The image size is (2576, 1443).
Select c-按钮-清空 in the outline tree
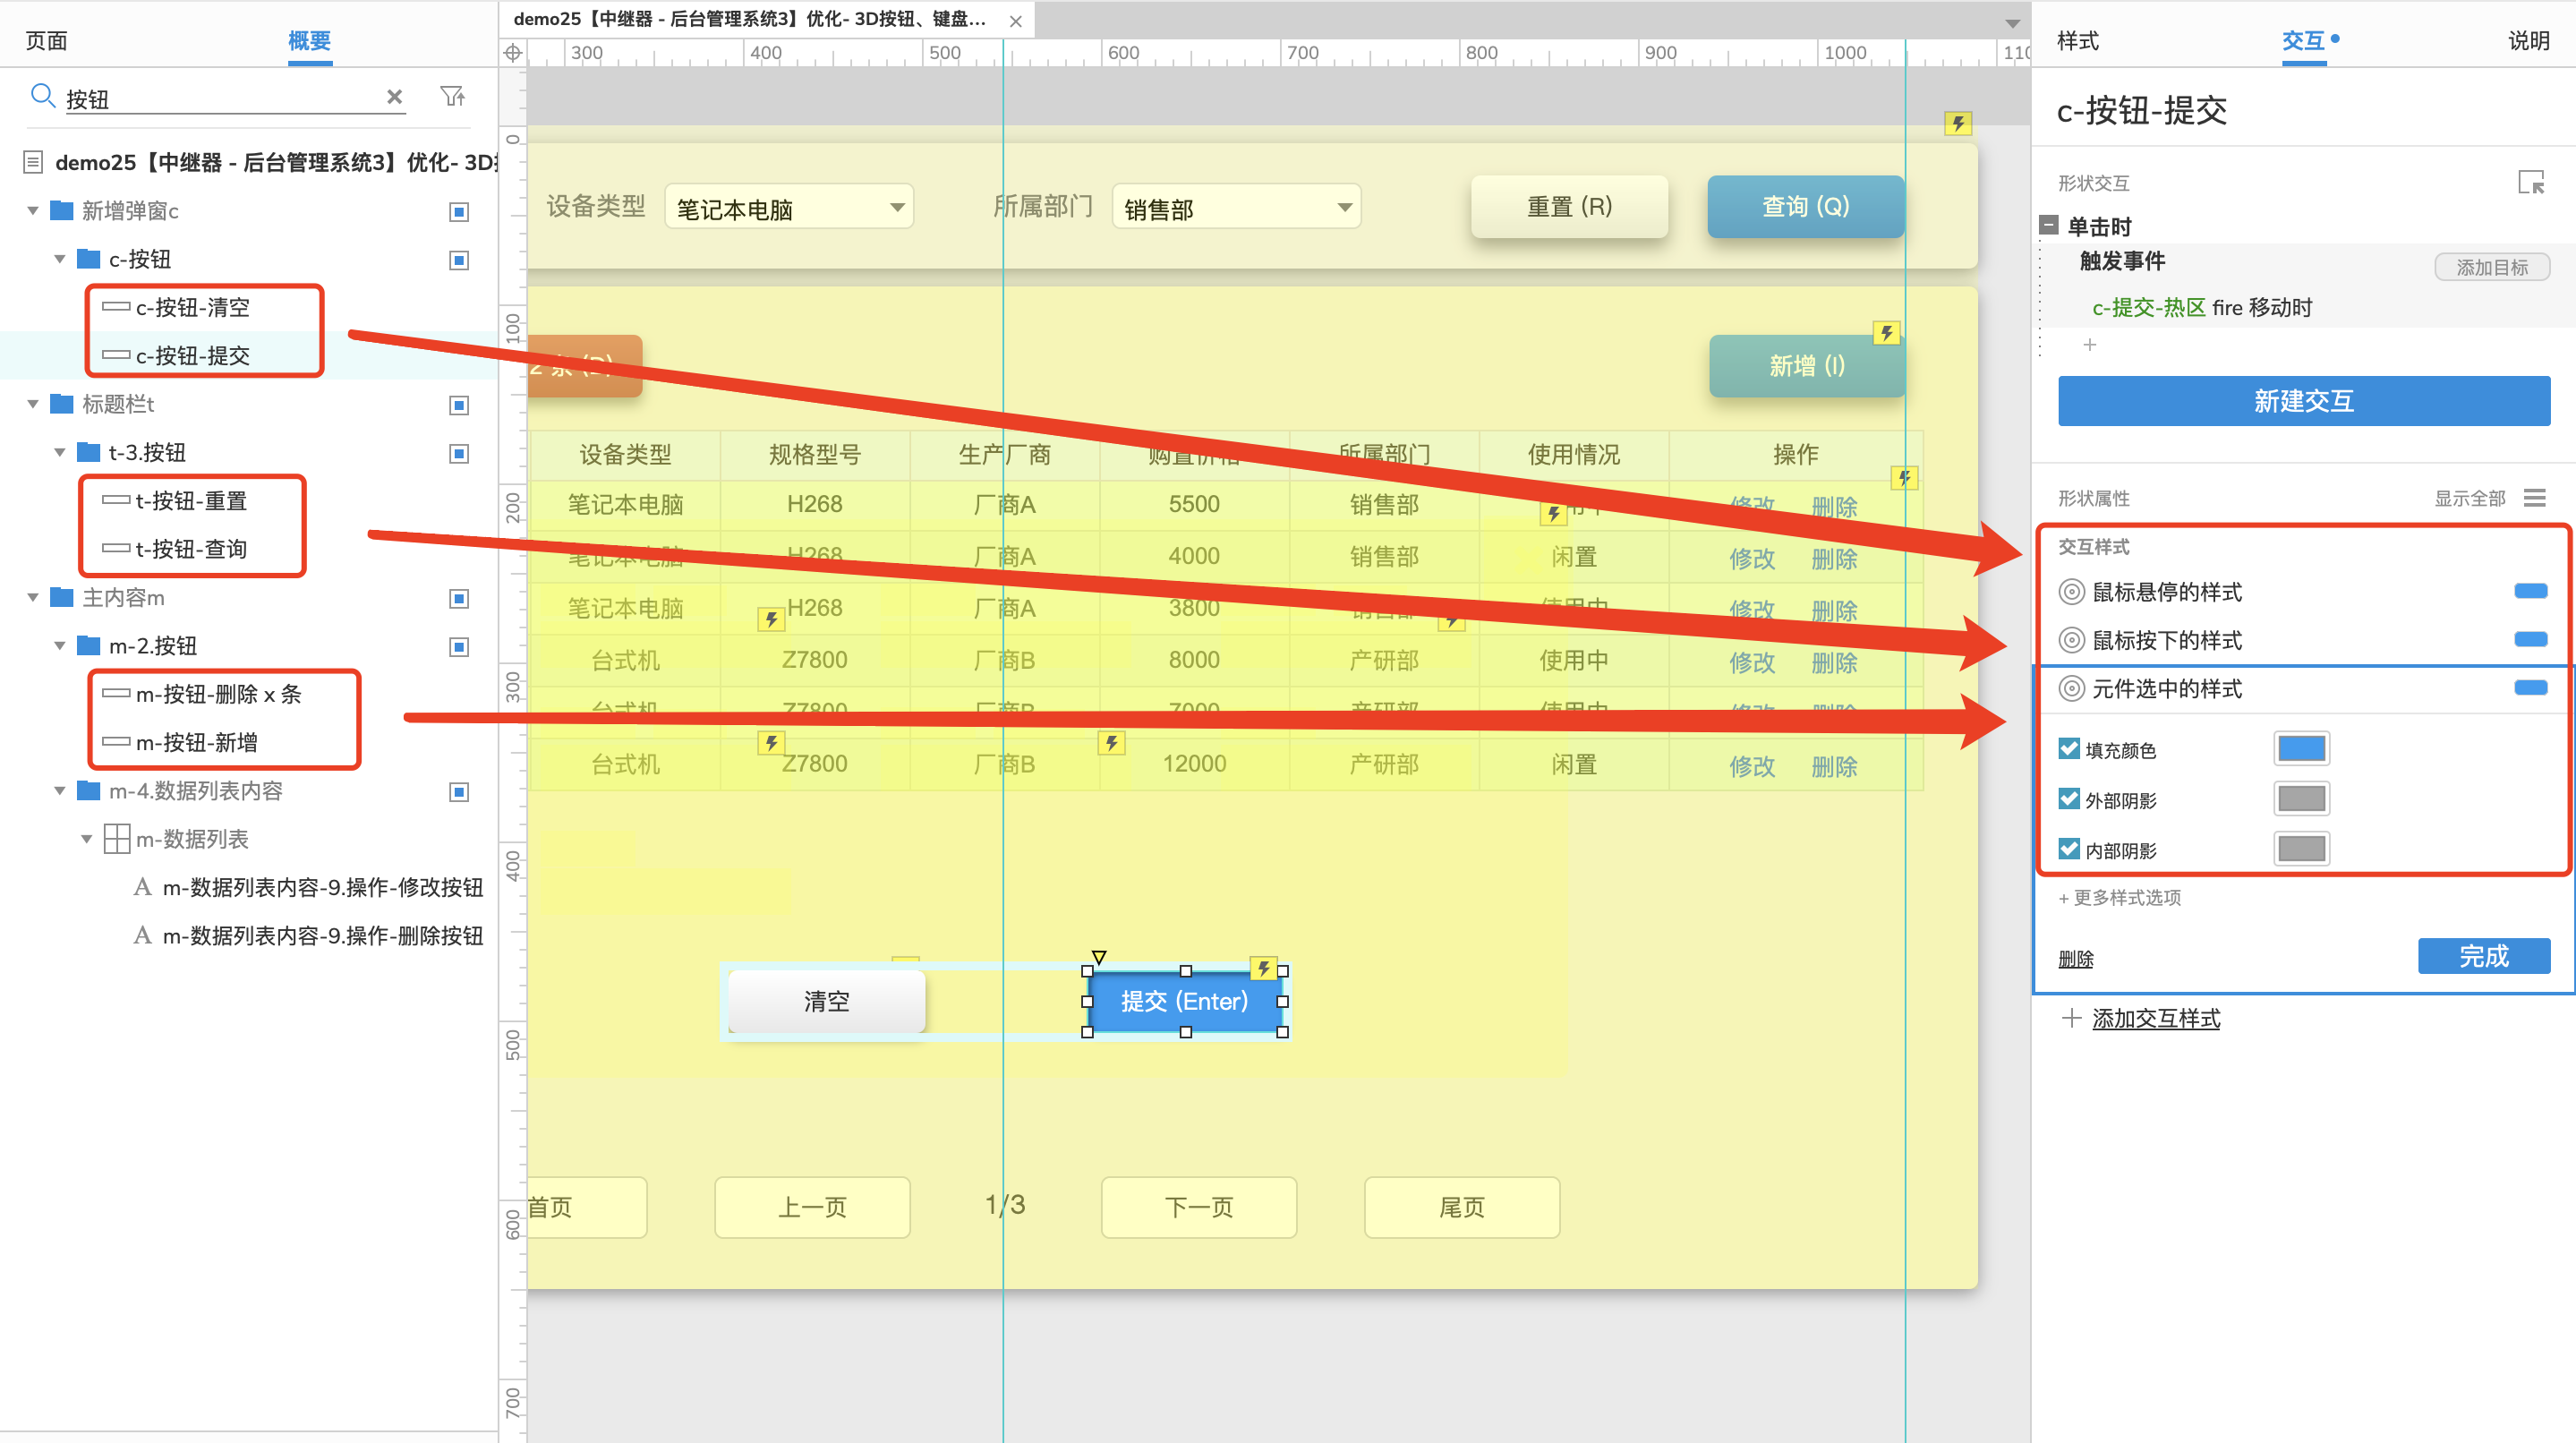(192, 307)
